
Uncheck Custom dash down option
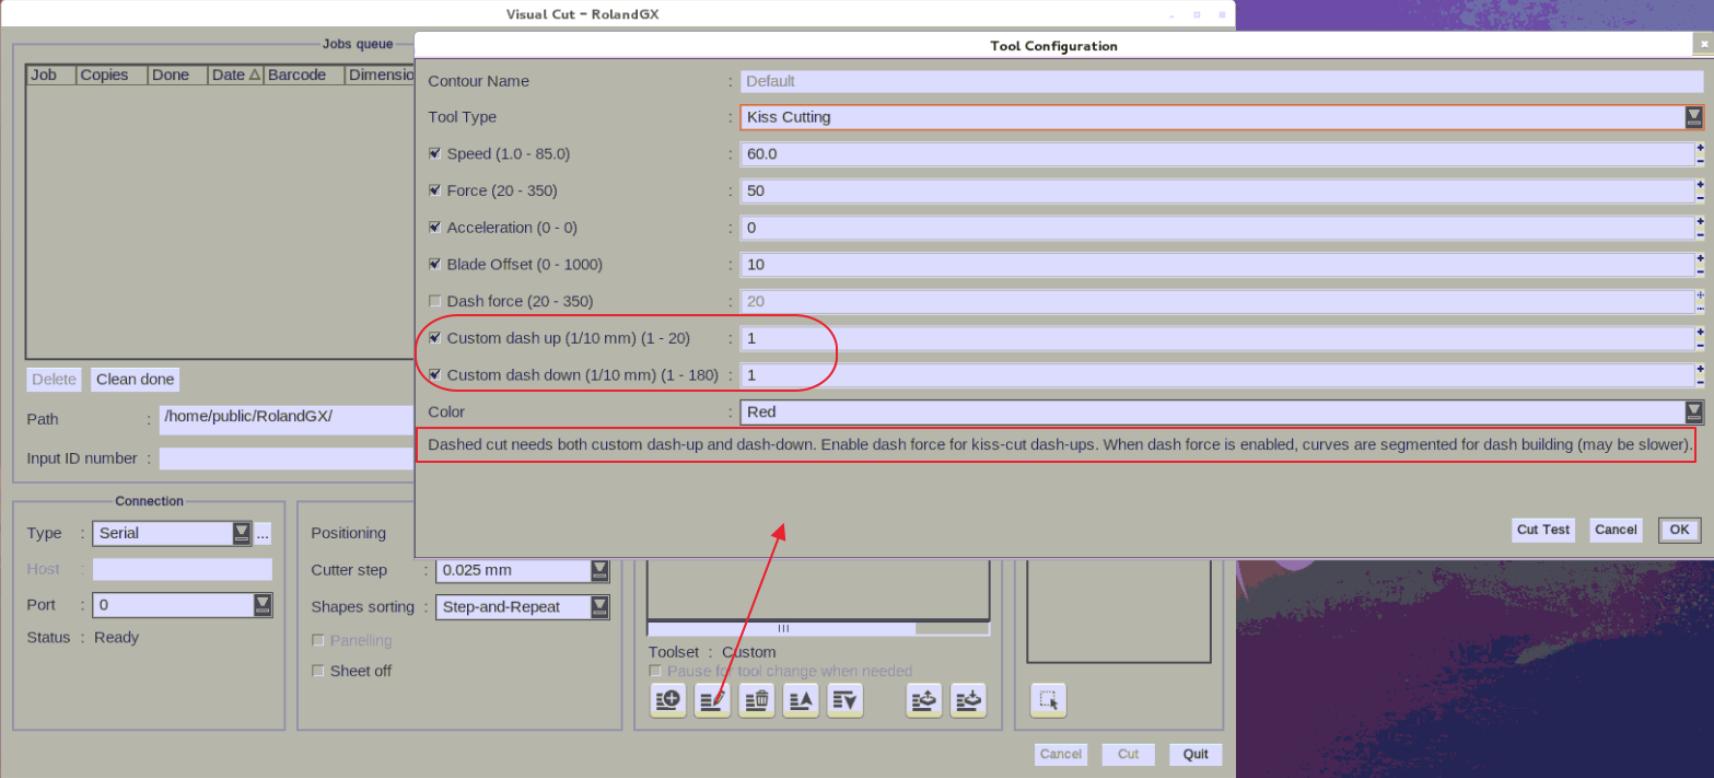click(x=435, y=376)
